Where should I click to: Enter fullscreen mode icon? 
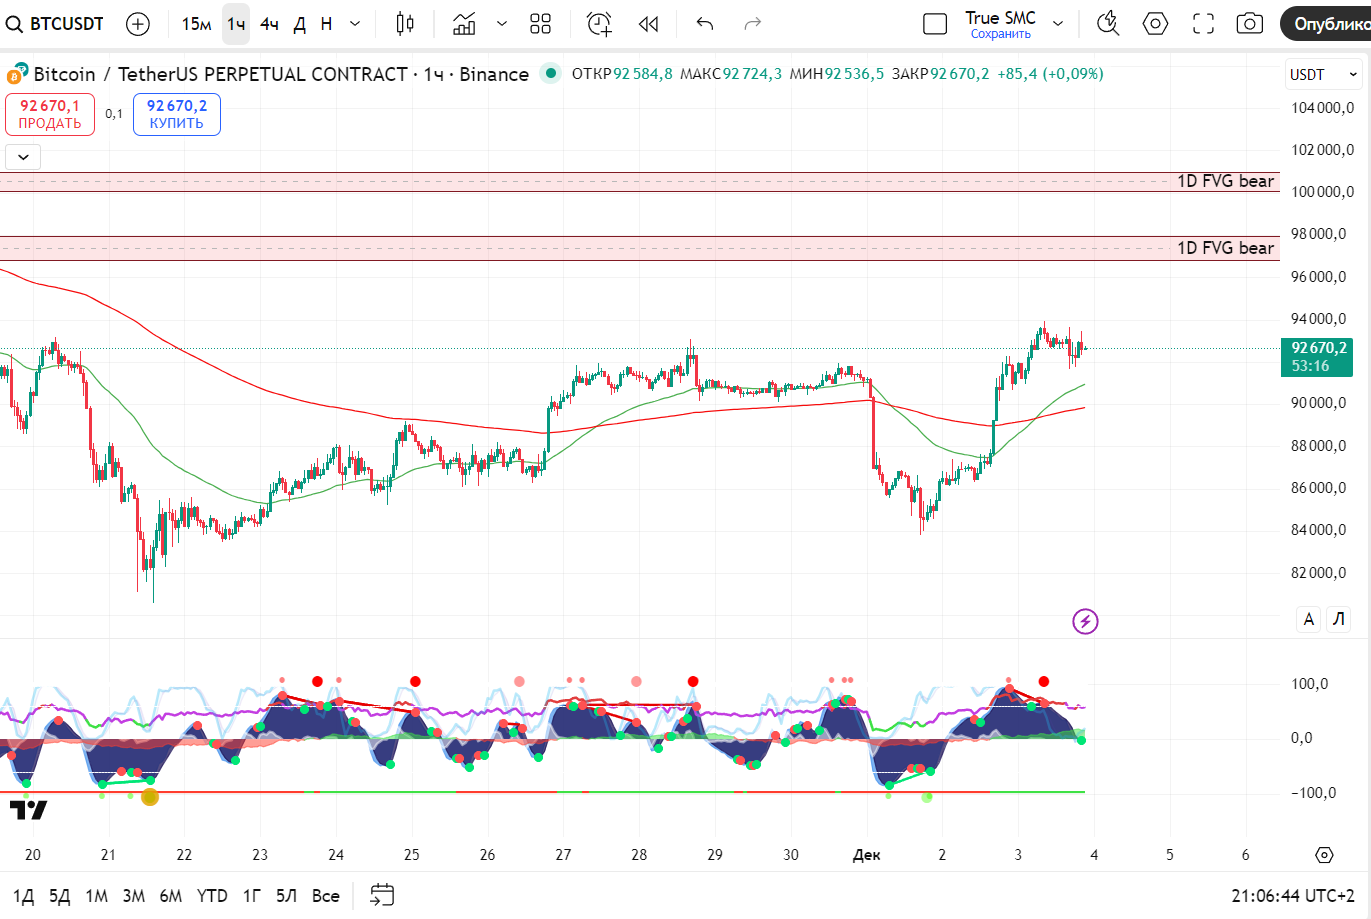click(x=1203, y=23)
